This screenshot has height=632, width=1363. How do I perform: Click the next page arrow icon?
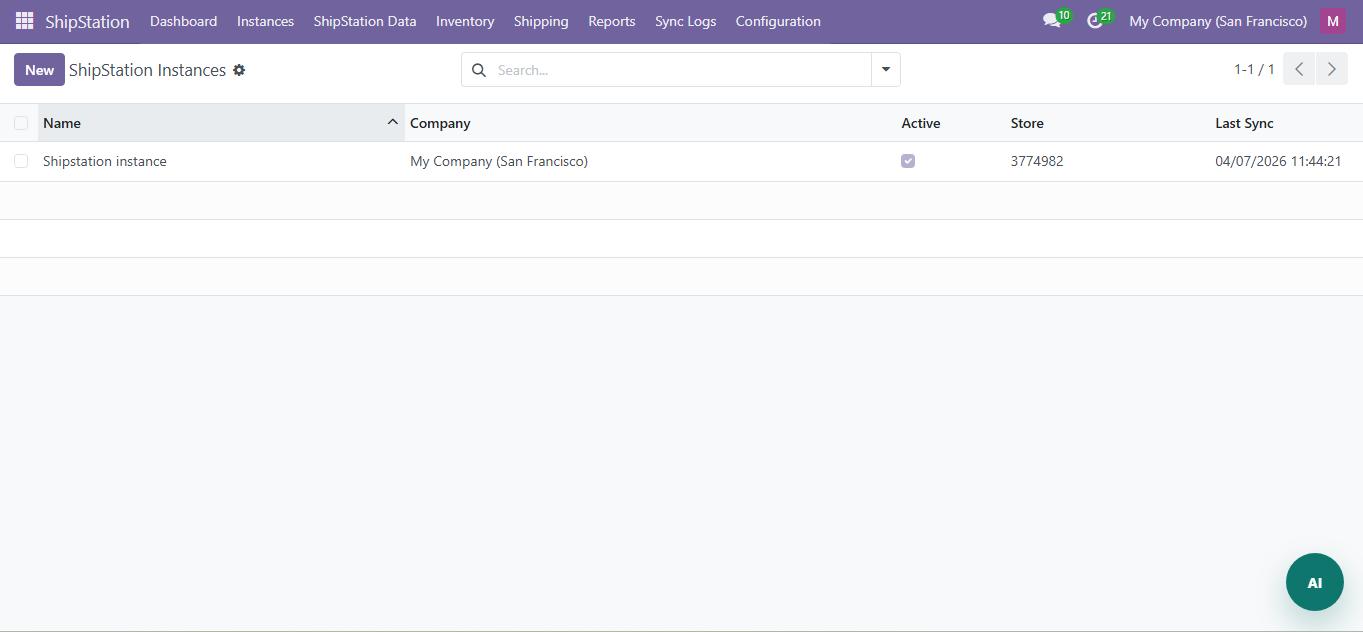click(x=1331, y=68)
